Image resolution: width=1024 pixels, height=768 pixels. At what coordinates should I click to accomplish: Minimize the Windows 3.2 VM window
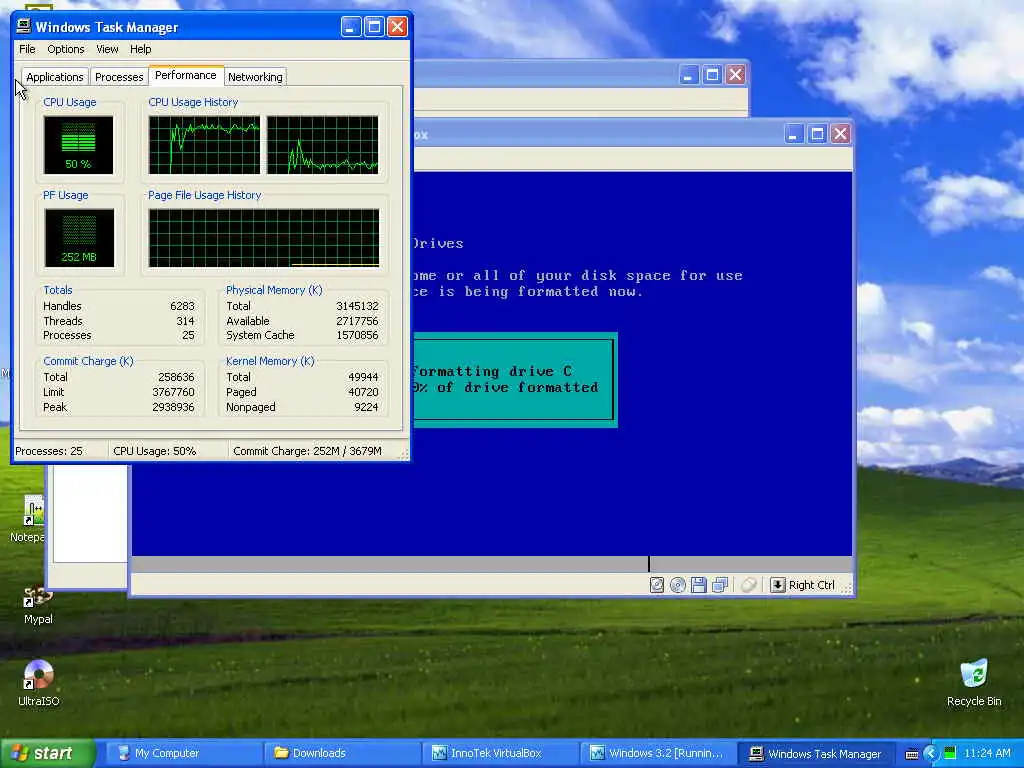pyautogui.click(x=793, y=134)
